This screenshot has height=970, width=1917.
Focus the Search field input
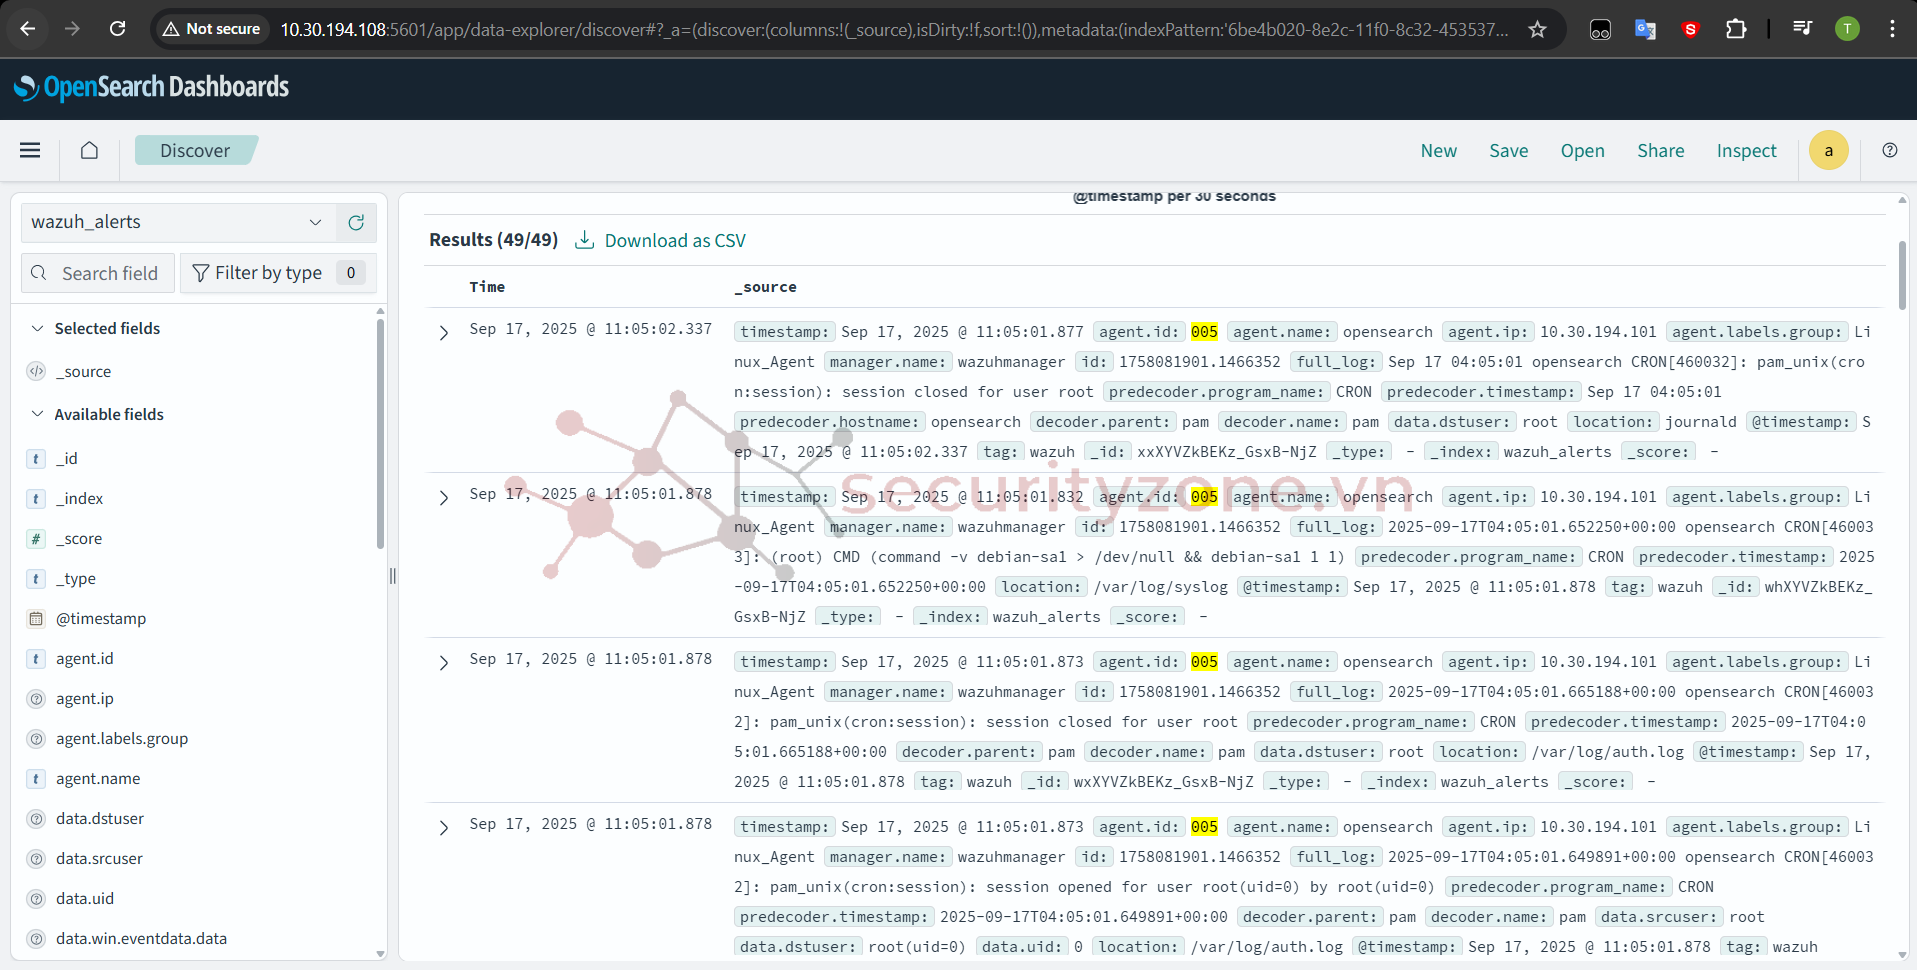click(98, 273)
